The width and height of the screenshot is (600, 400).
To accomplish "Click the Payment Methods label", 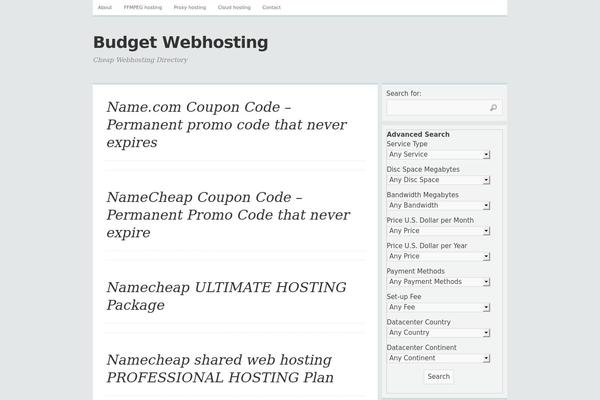I will [x=416, y=271].
